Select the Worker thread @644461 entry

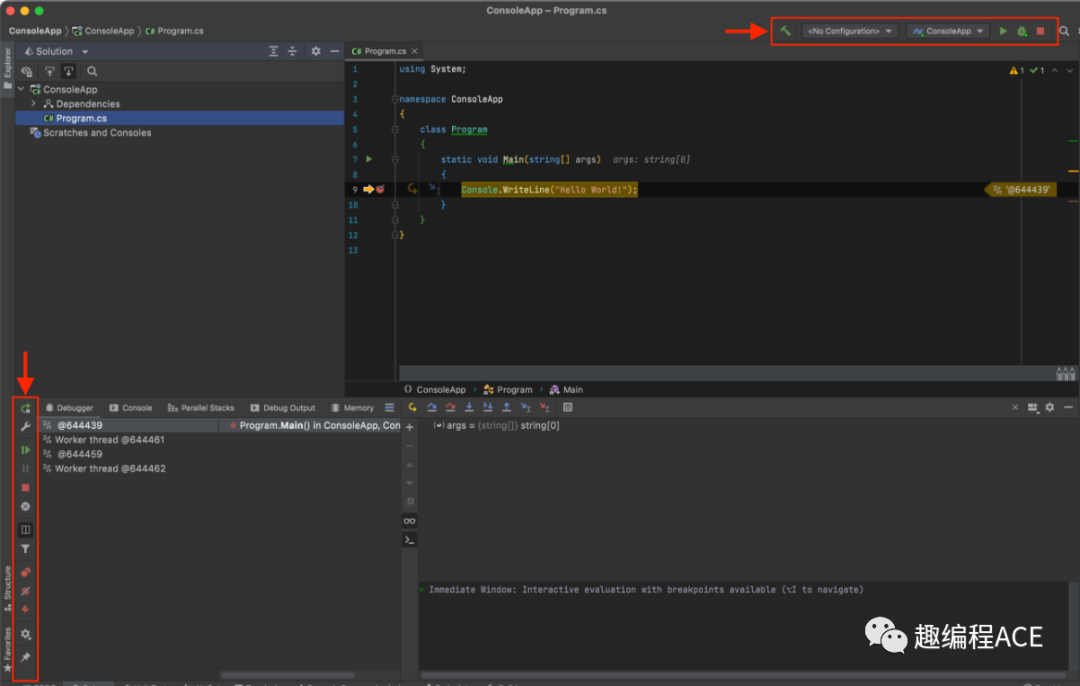pyautogui.click(x=109, y=440)
